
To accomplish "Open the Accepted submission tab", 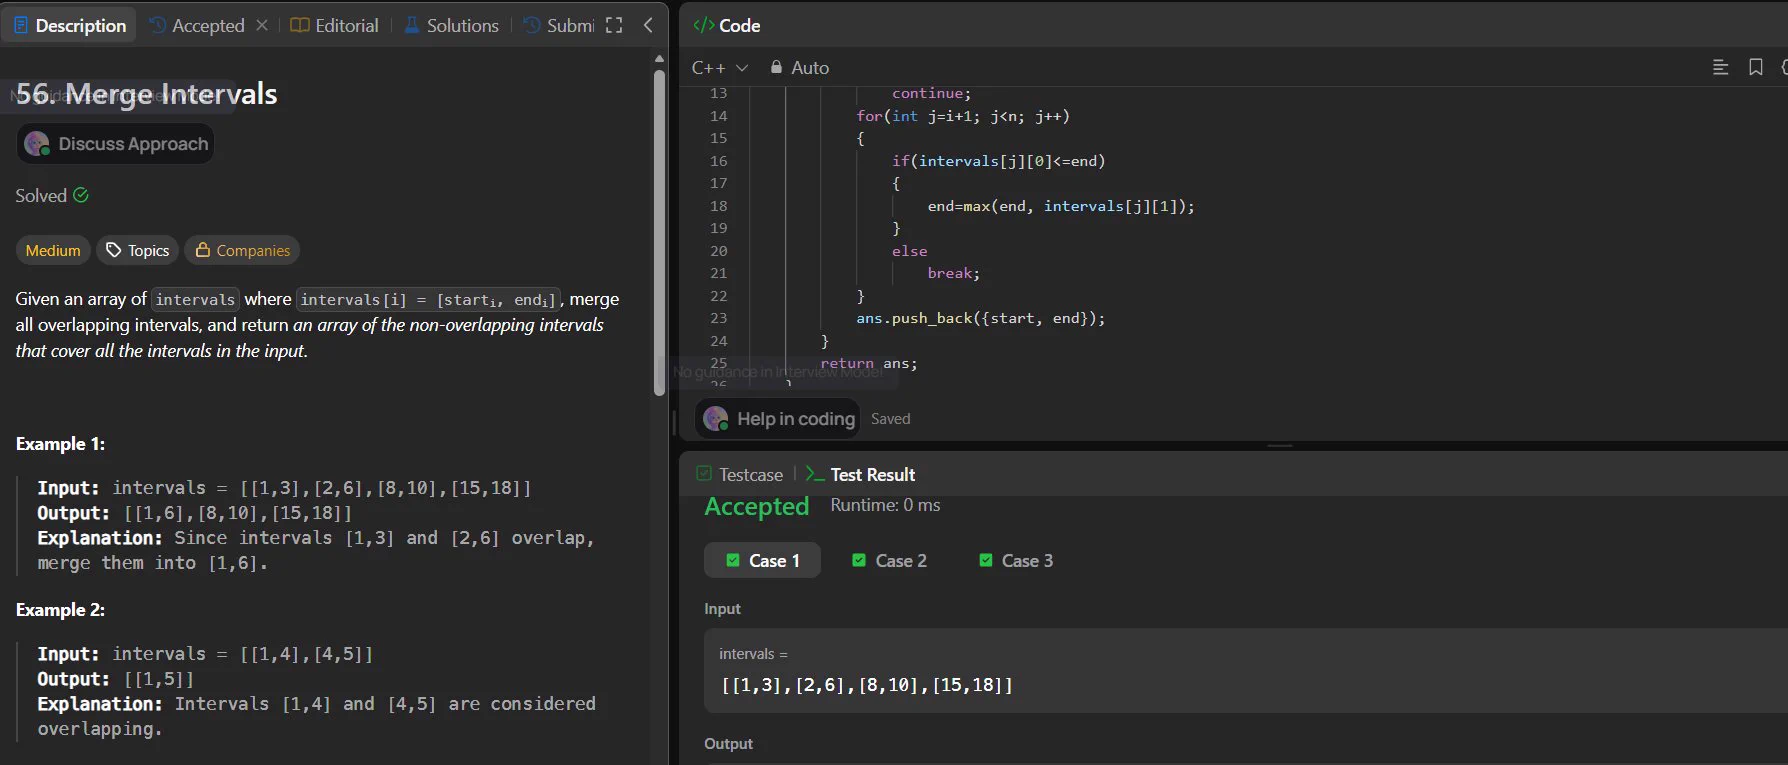I will tap(197, 25).
